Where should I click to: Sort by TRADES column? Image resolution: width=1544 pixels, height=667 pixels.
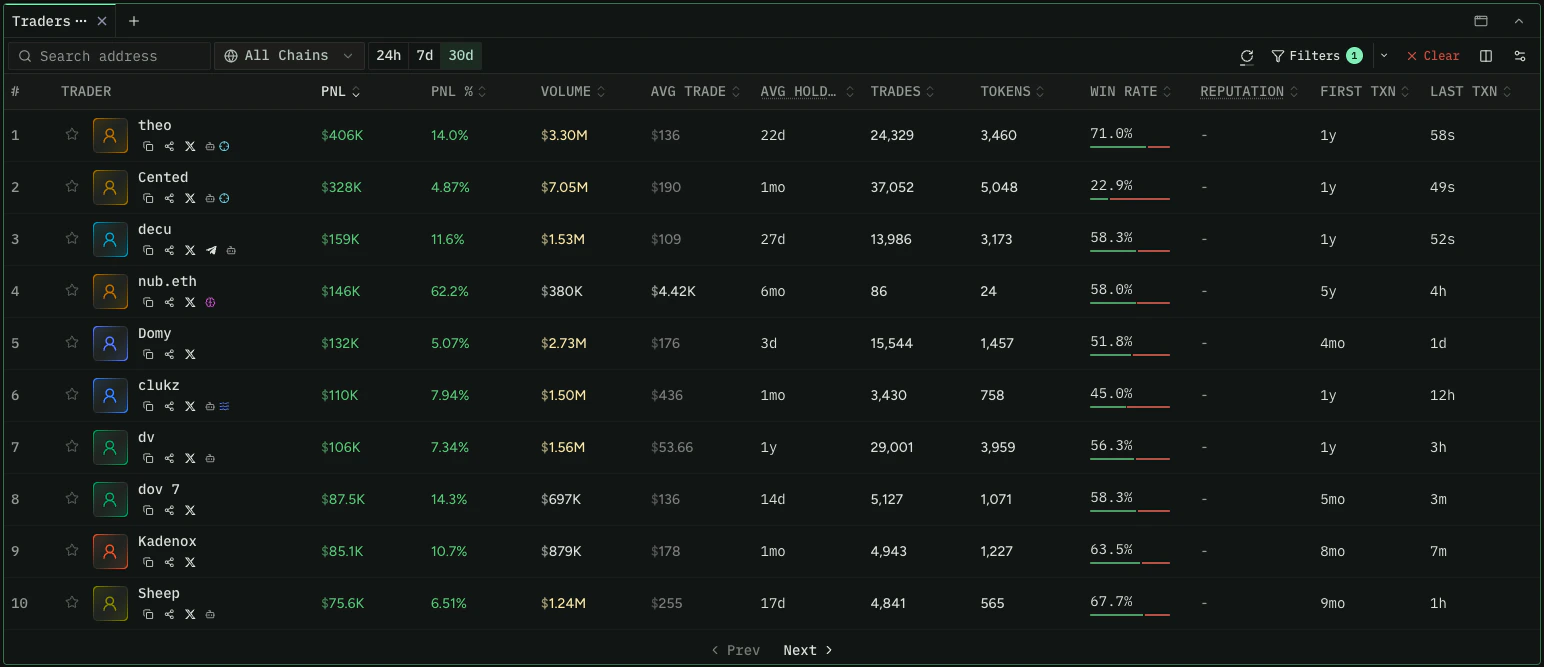click(903, 91)
